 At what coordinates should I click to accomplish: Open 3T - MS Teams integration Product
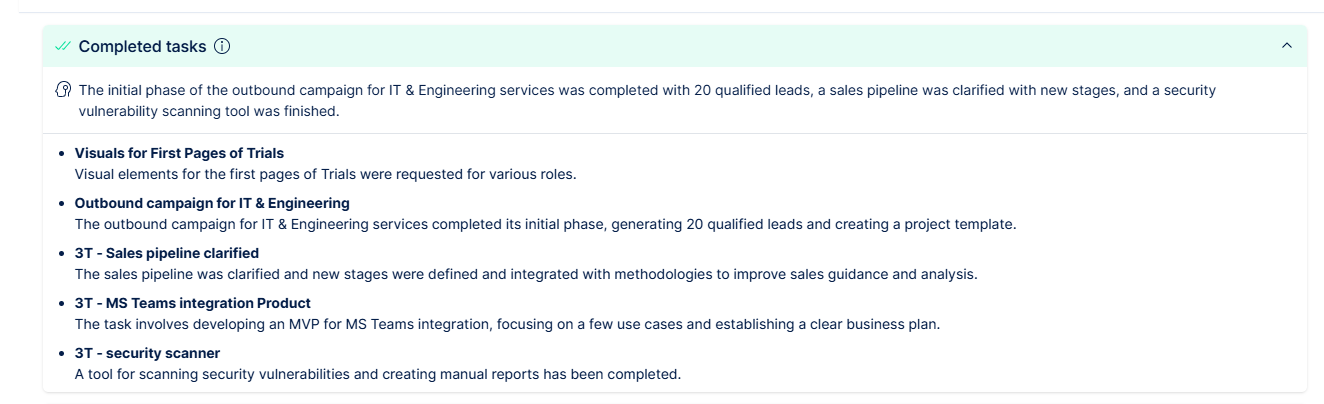(x=192, y=303)
